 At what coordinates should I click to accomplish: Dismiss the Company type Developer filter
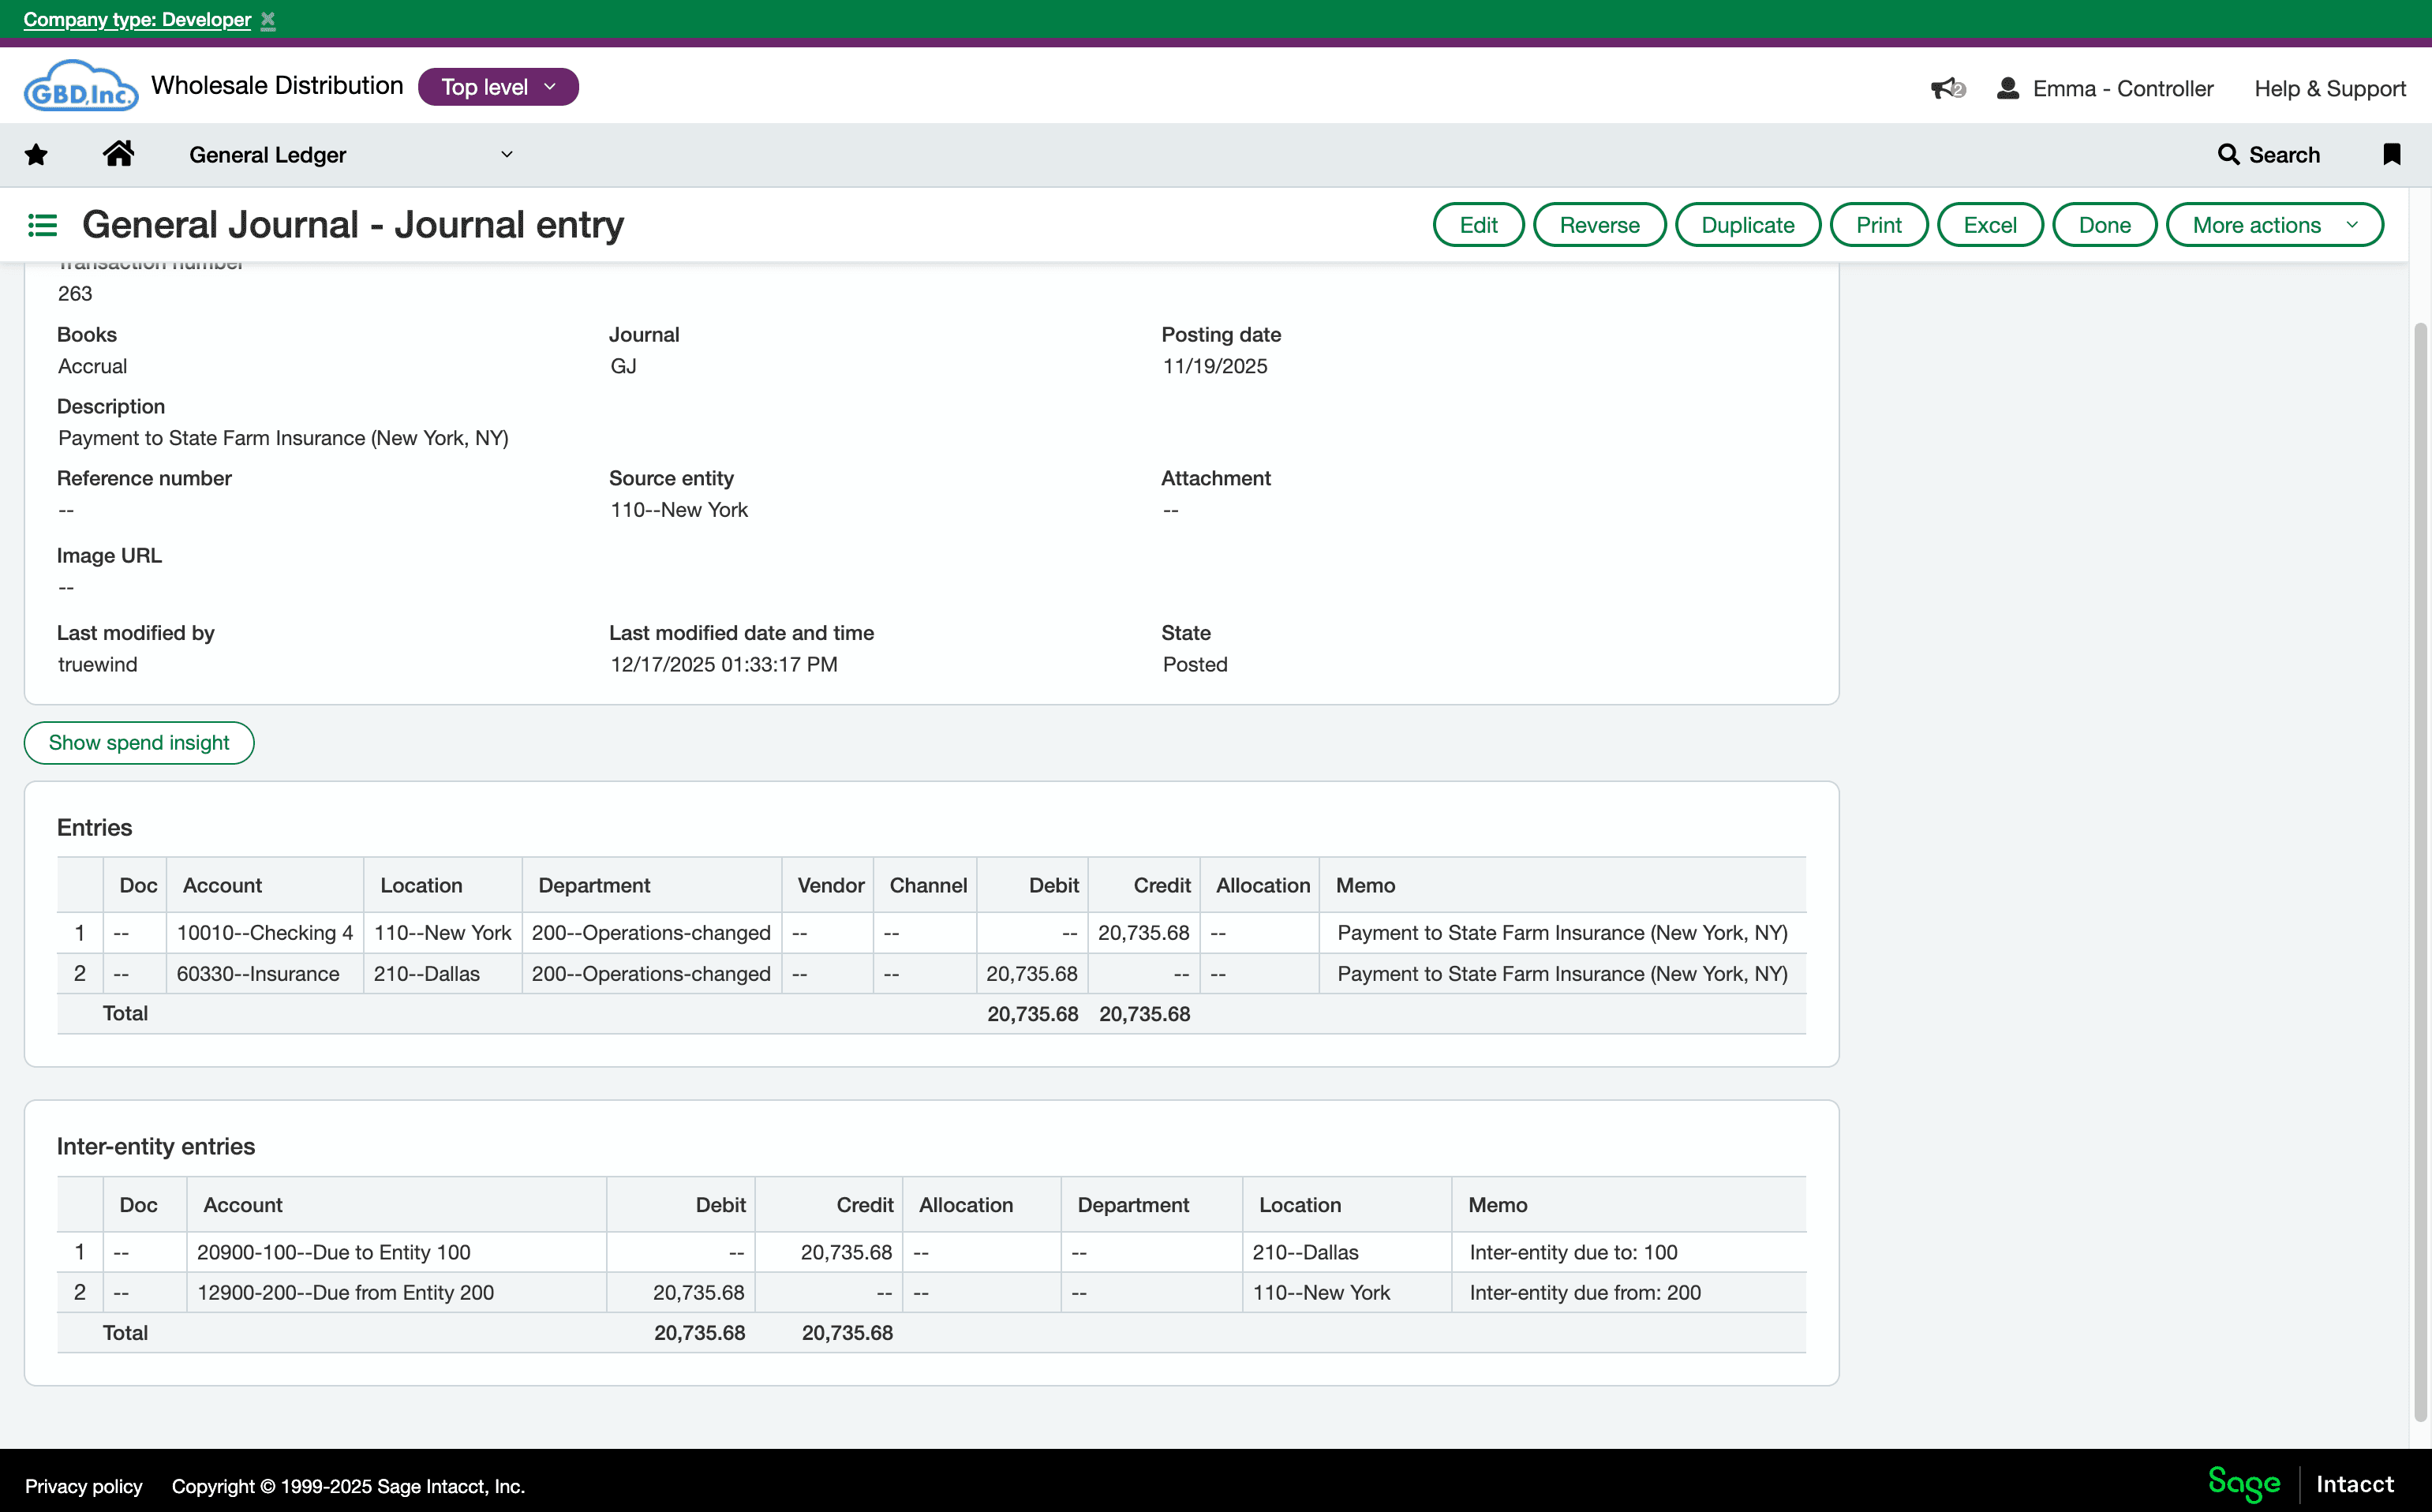point(268,19)
